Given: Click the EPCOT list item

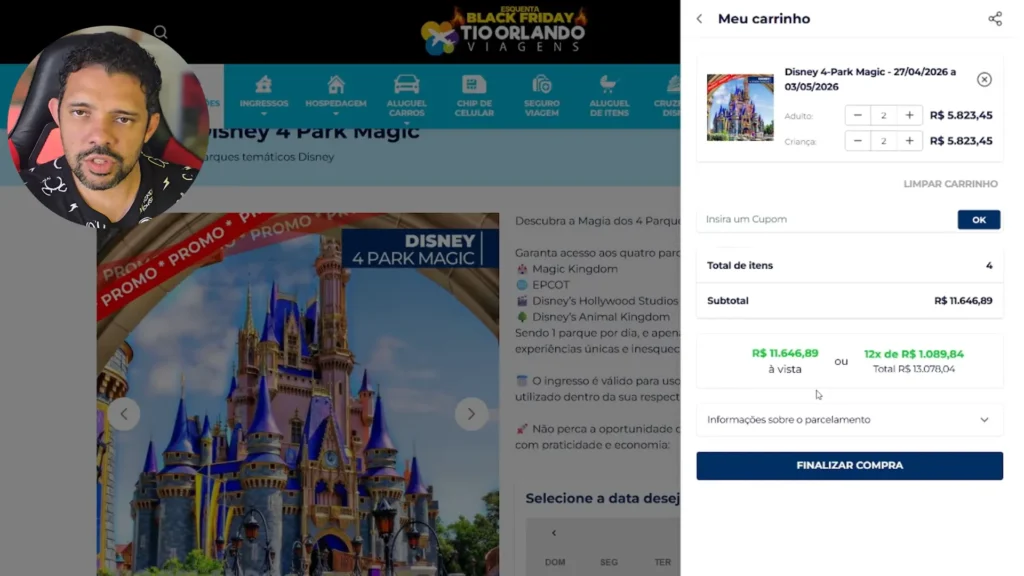Looking at the screenshot, I should [543, 285].
